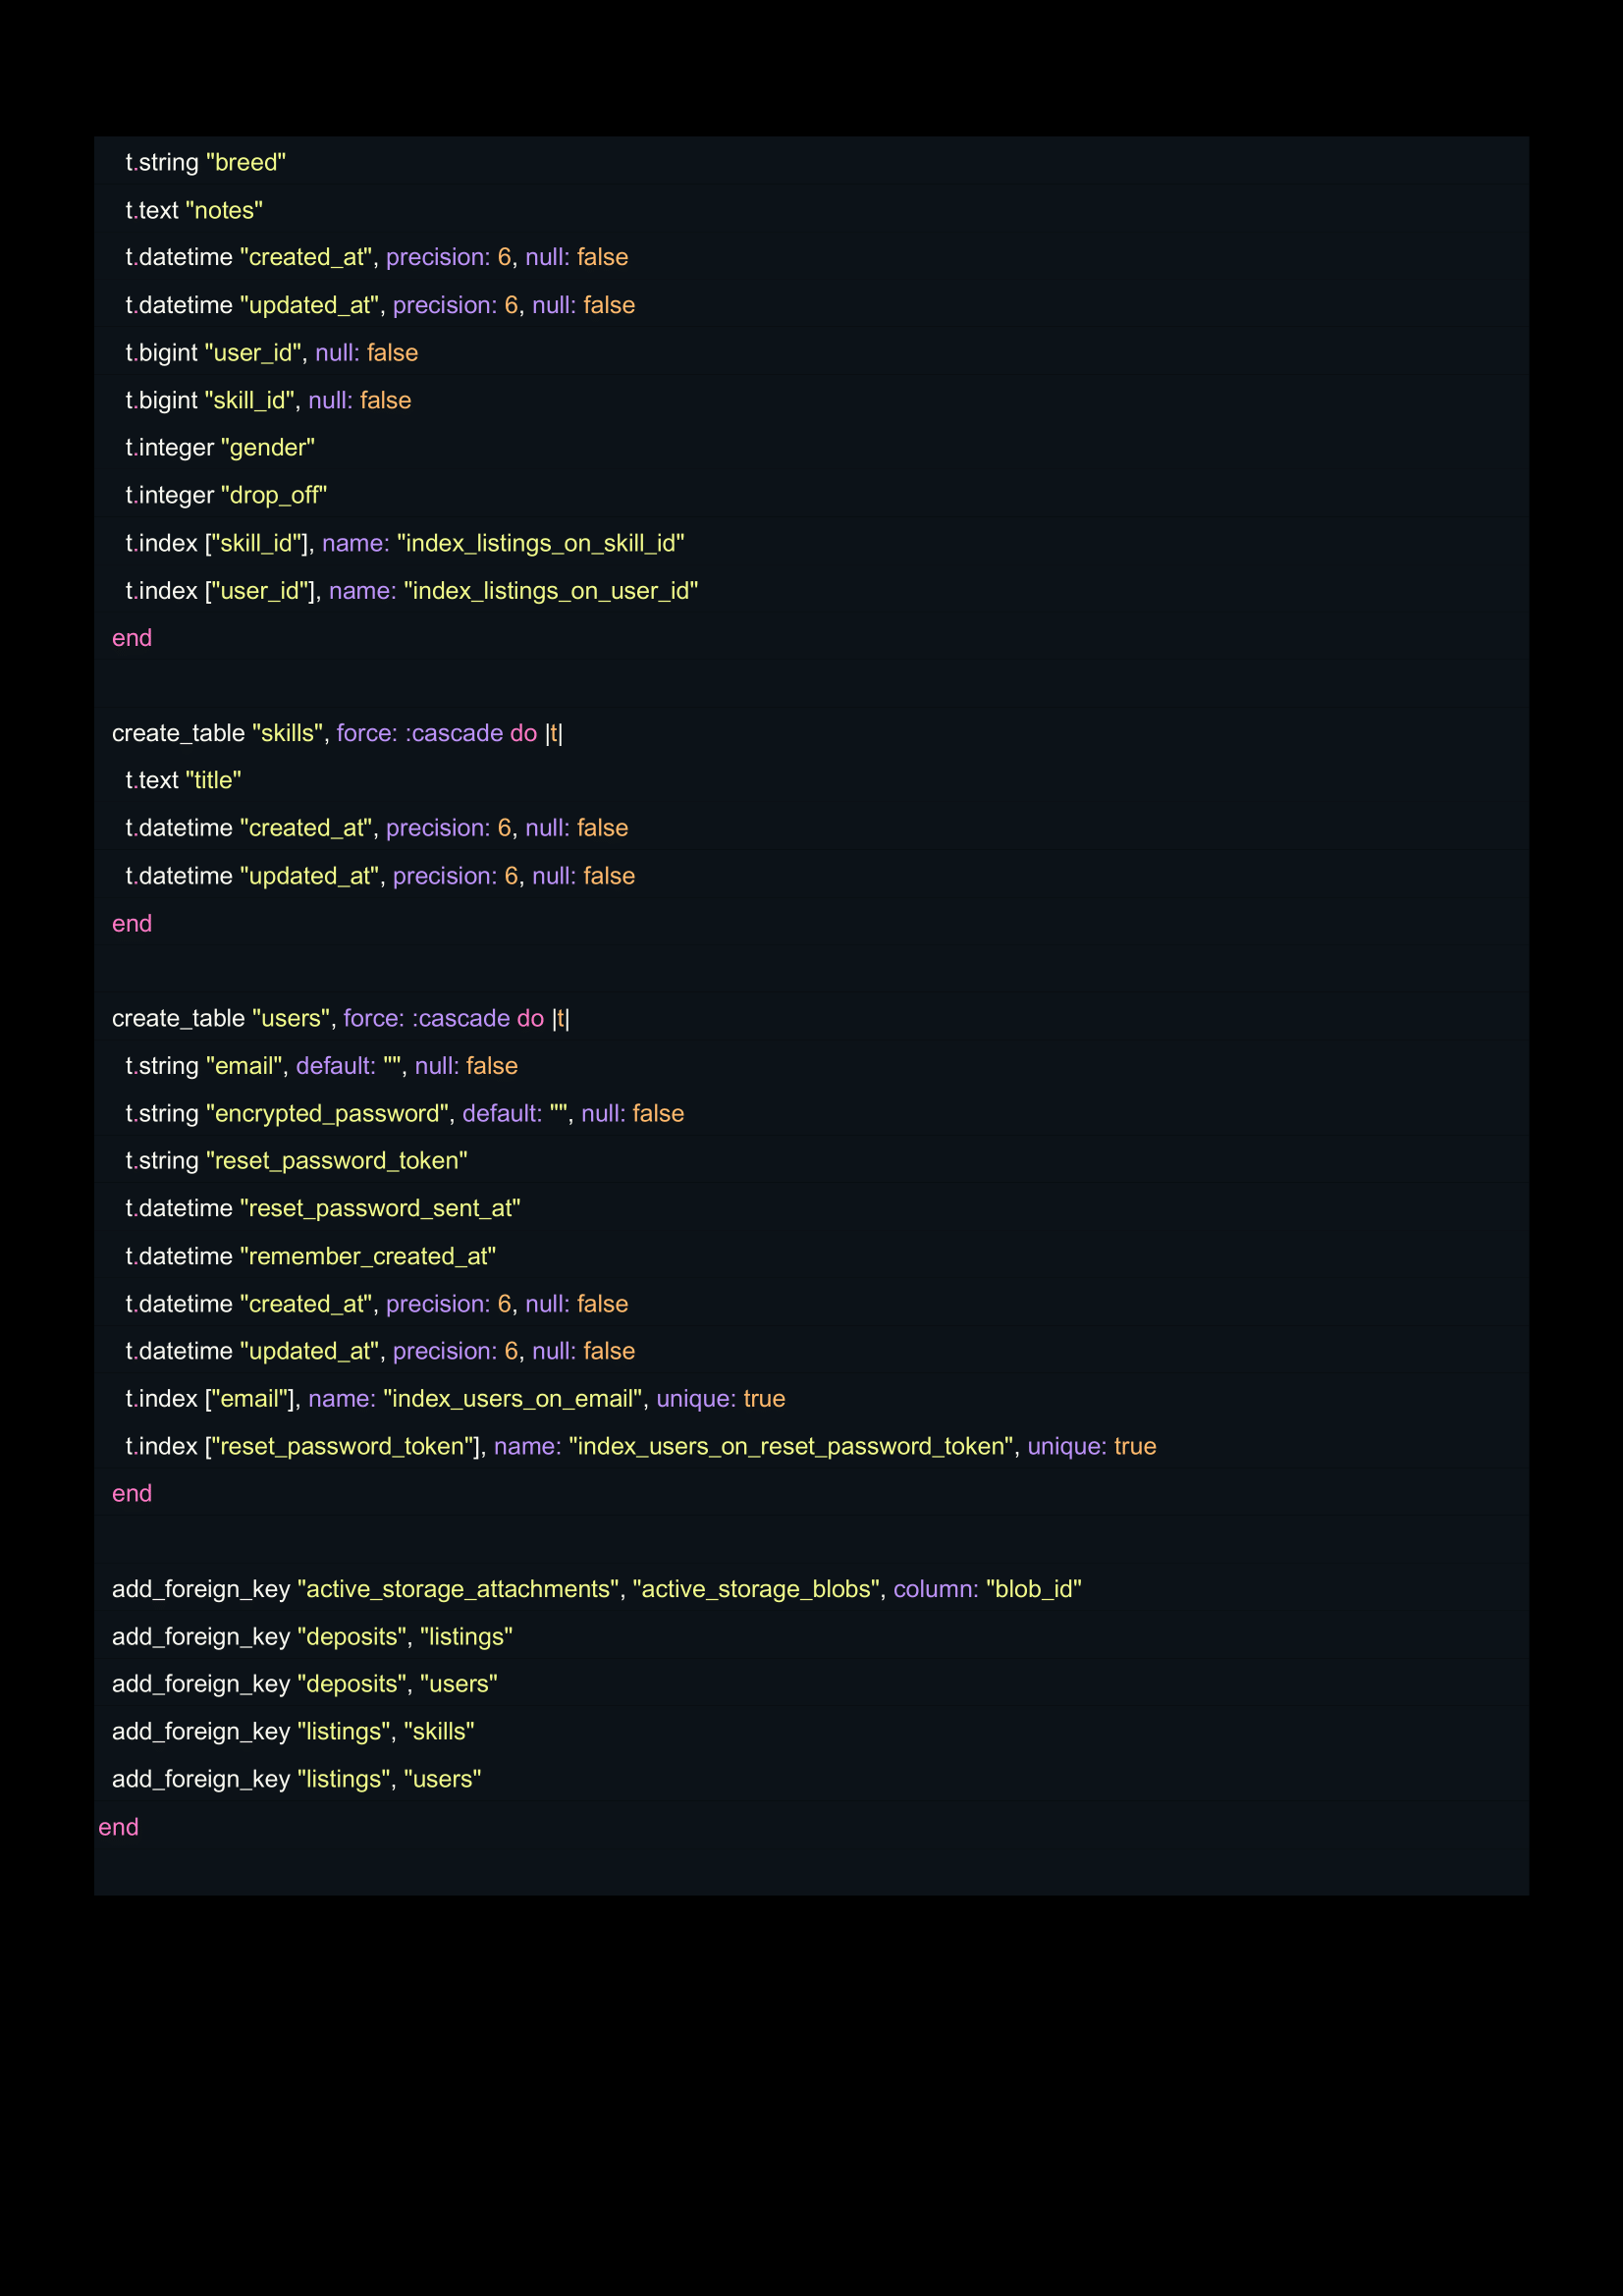Click the t.integer "gender" line
The image size is (1623, 2296).
(220, 448)
